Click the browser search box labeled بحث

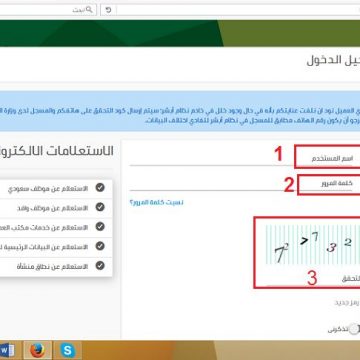pyautogui.click(x=48, y=10)
